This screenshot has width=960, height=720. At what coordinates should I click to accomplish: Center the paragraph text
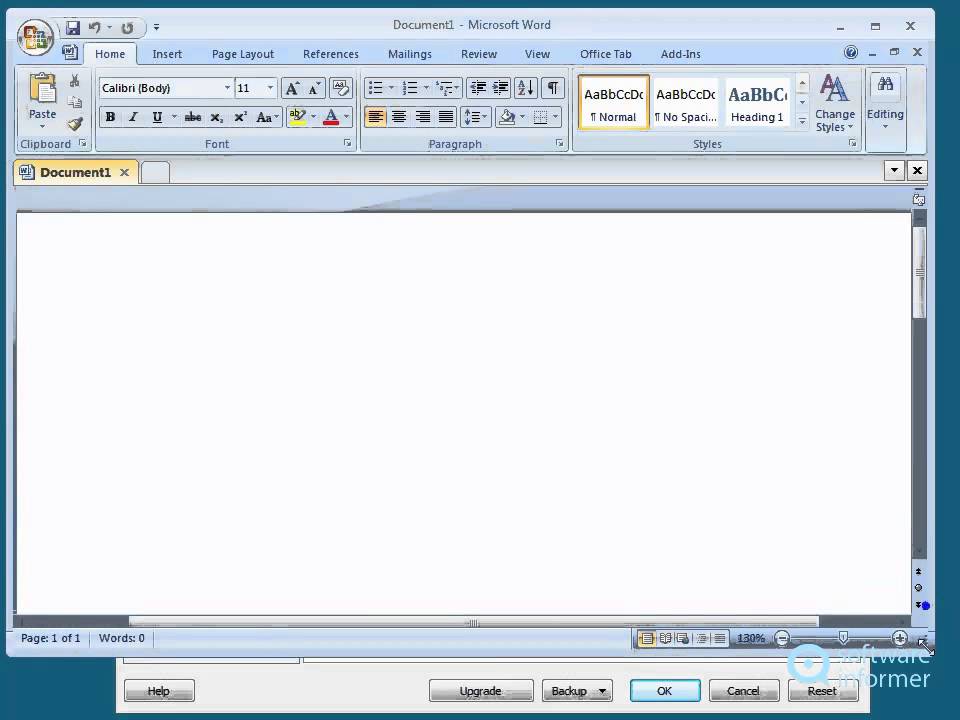point(399,117)
